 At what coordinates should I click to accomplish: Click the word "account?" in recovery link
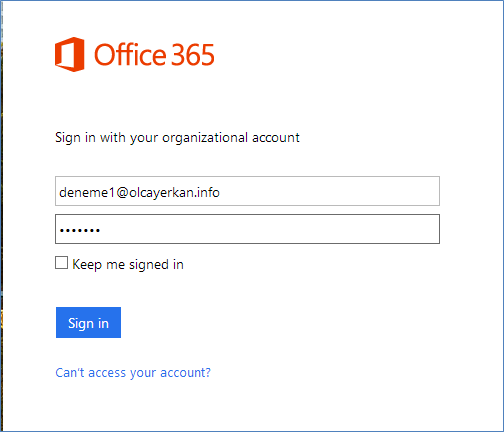click(185, 373)
